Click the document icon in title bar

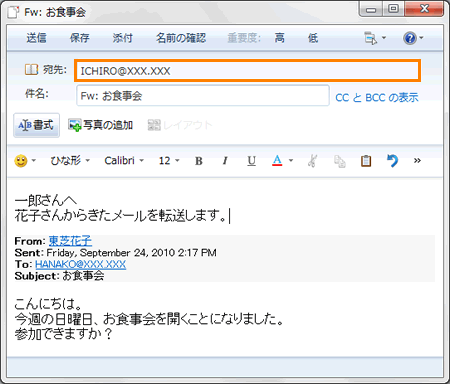click(x=13, y=12)
